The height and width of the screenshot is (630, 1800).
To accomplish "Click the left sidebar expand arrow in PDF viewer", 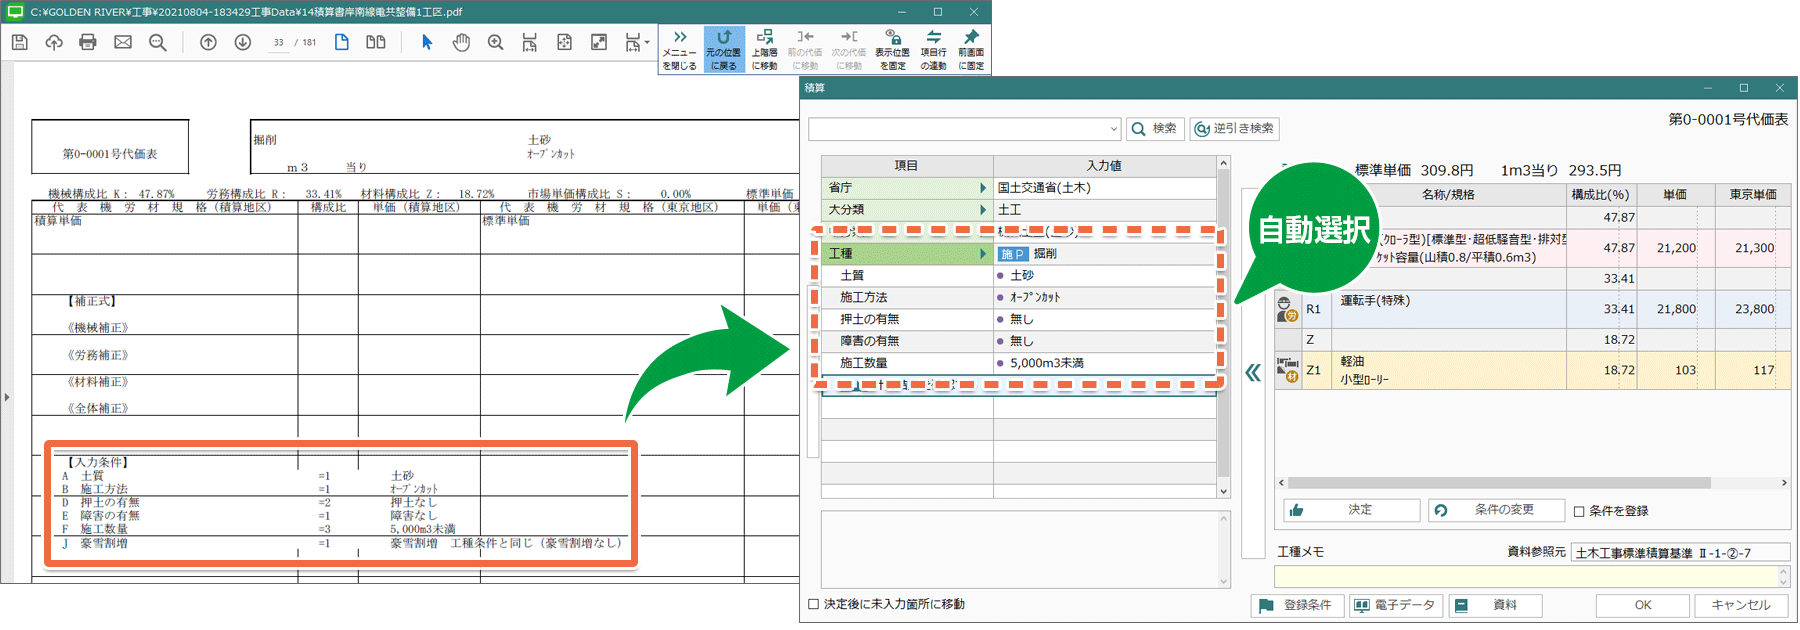I will [7, 397].
